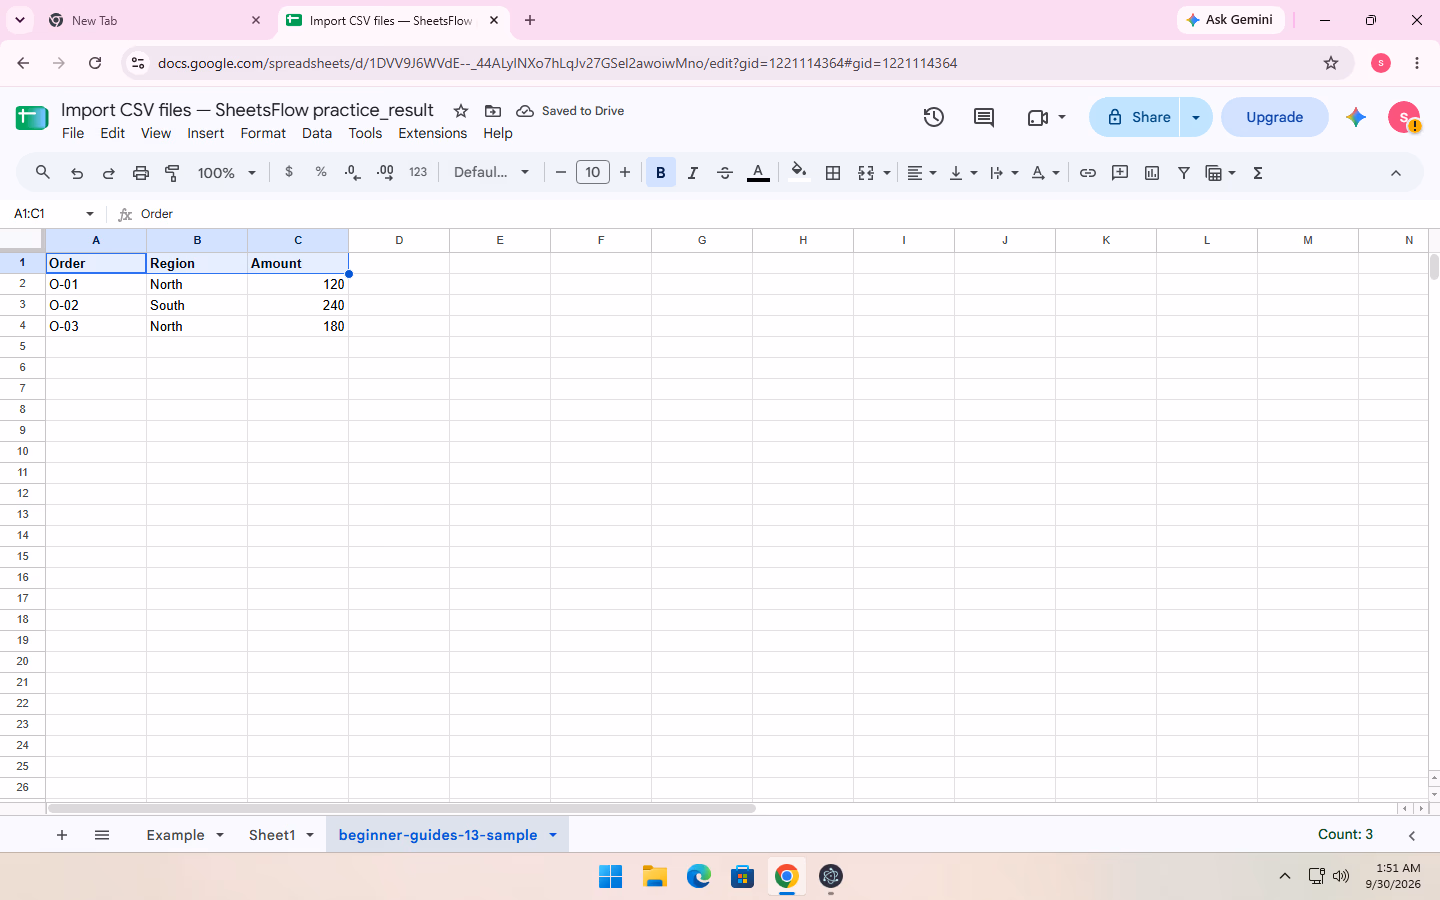Open the comments panel

[984, 117]
